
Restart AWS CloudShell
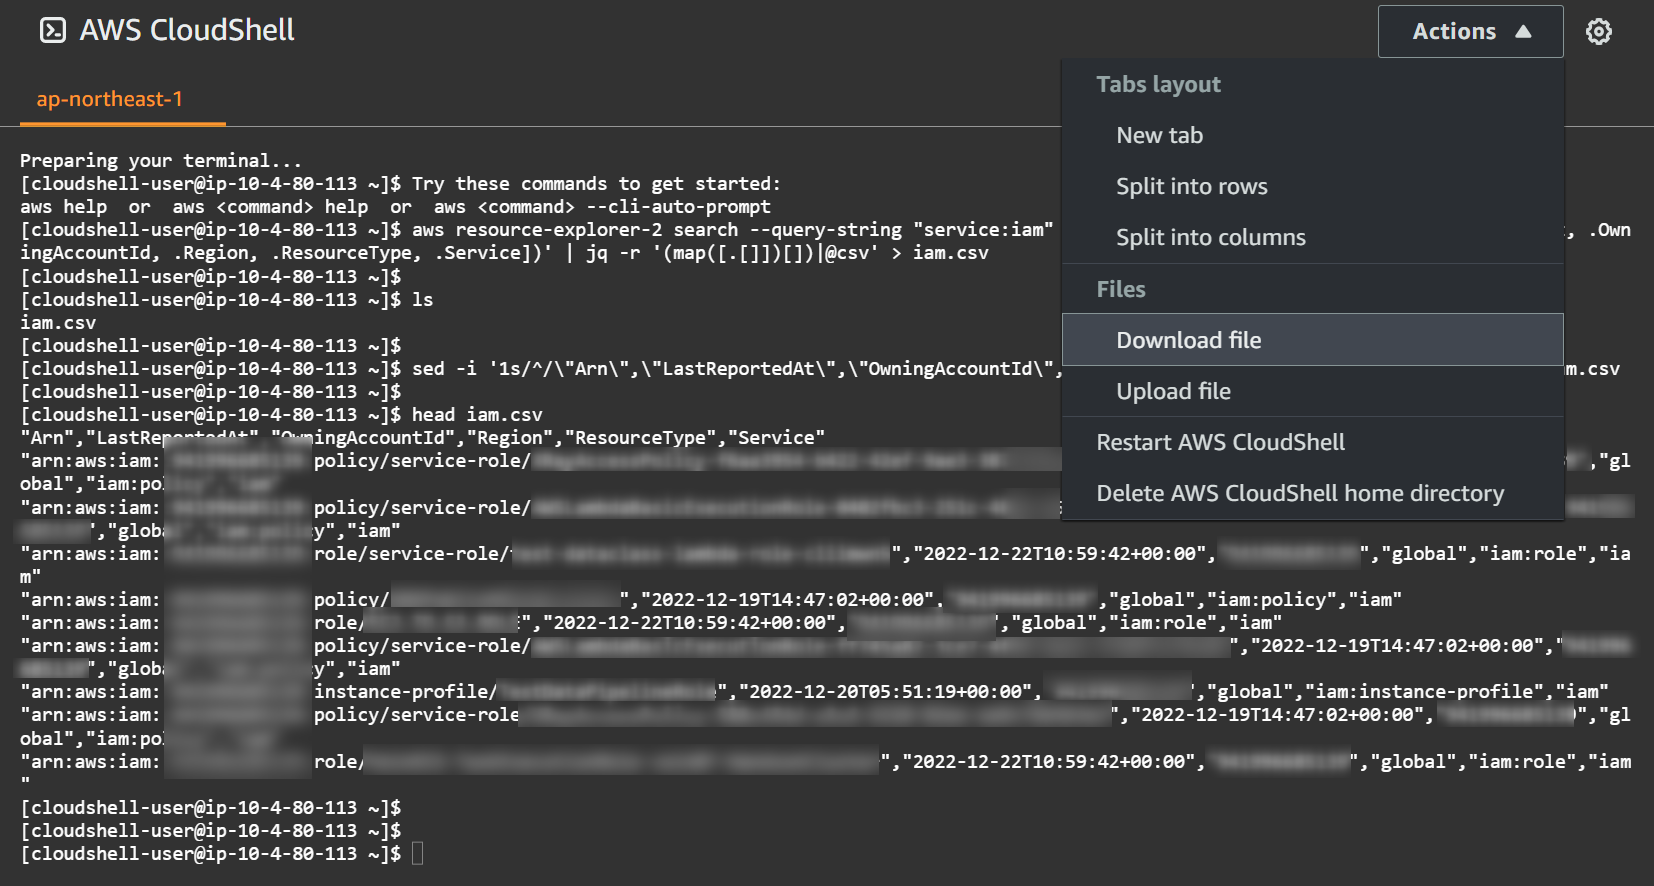tap(1220, 442)
